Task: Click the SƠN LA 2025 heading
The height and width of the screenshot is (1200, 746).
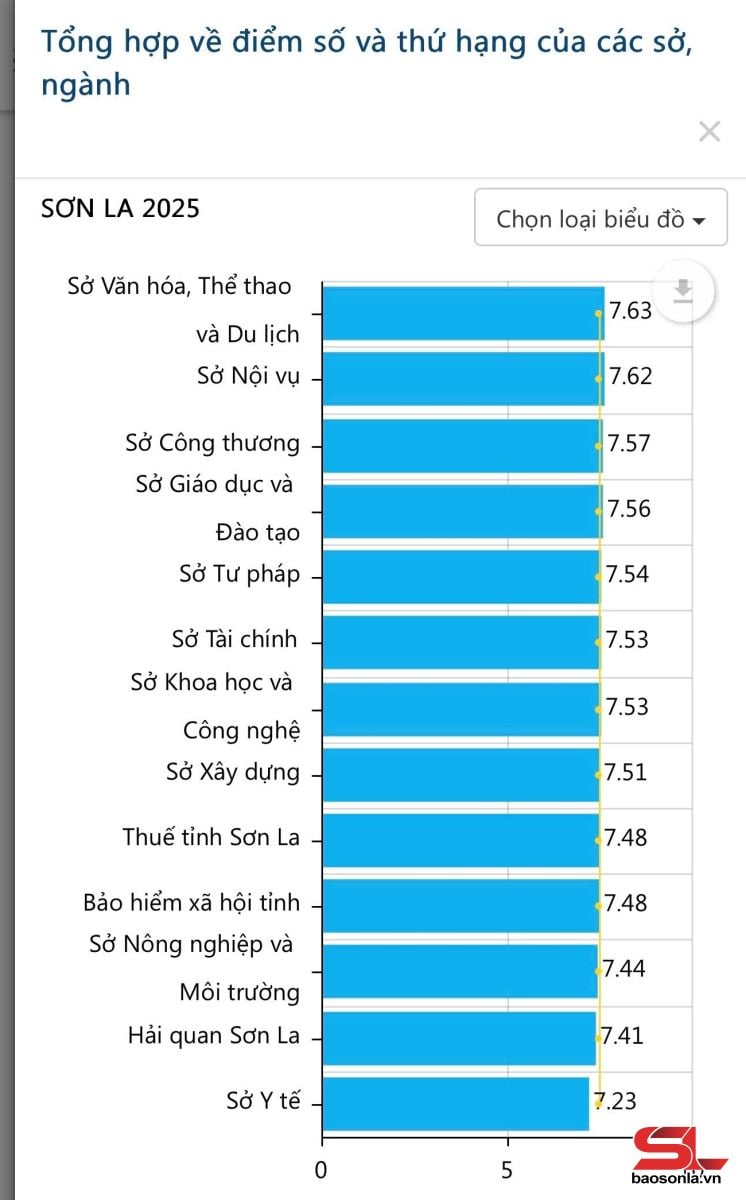Action: pyautogui.click(x=120, y=208)
